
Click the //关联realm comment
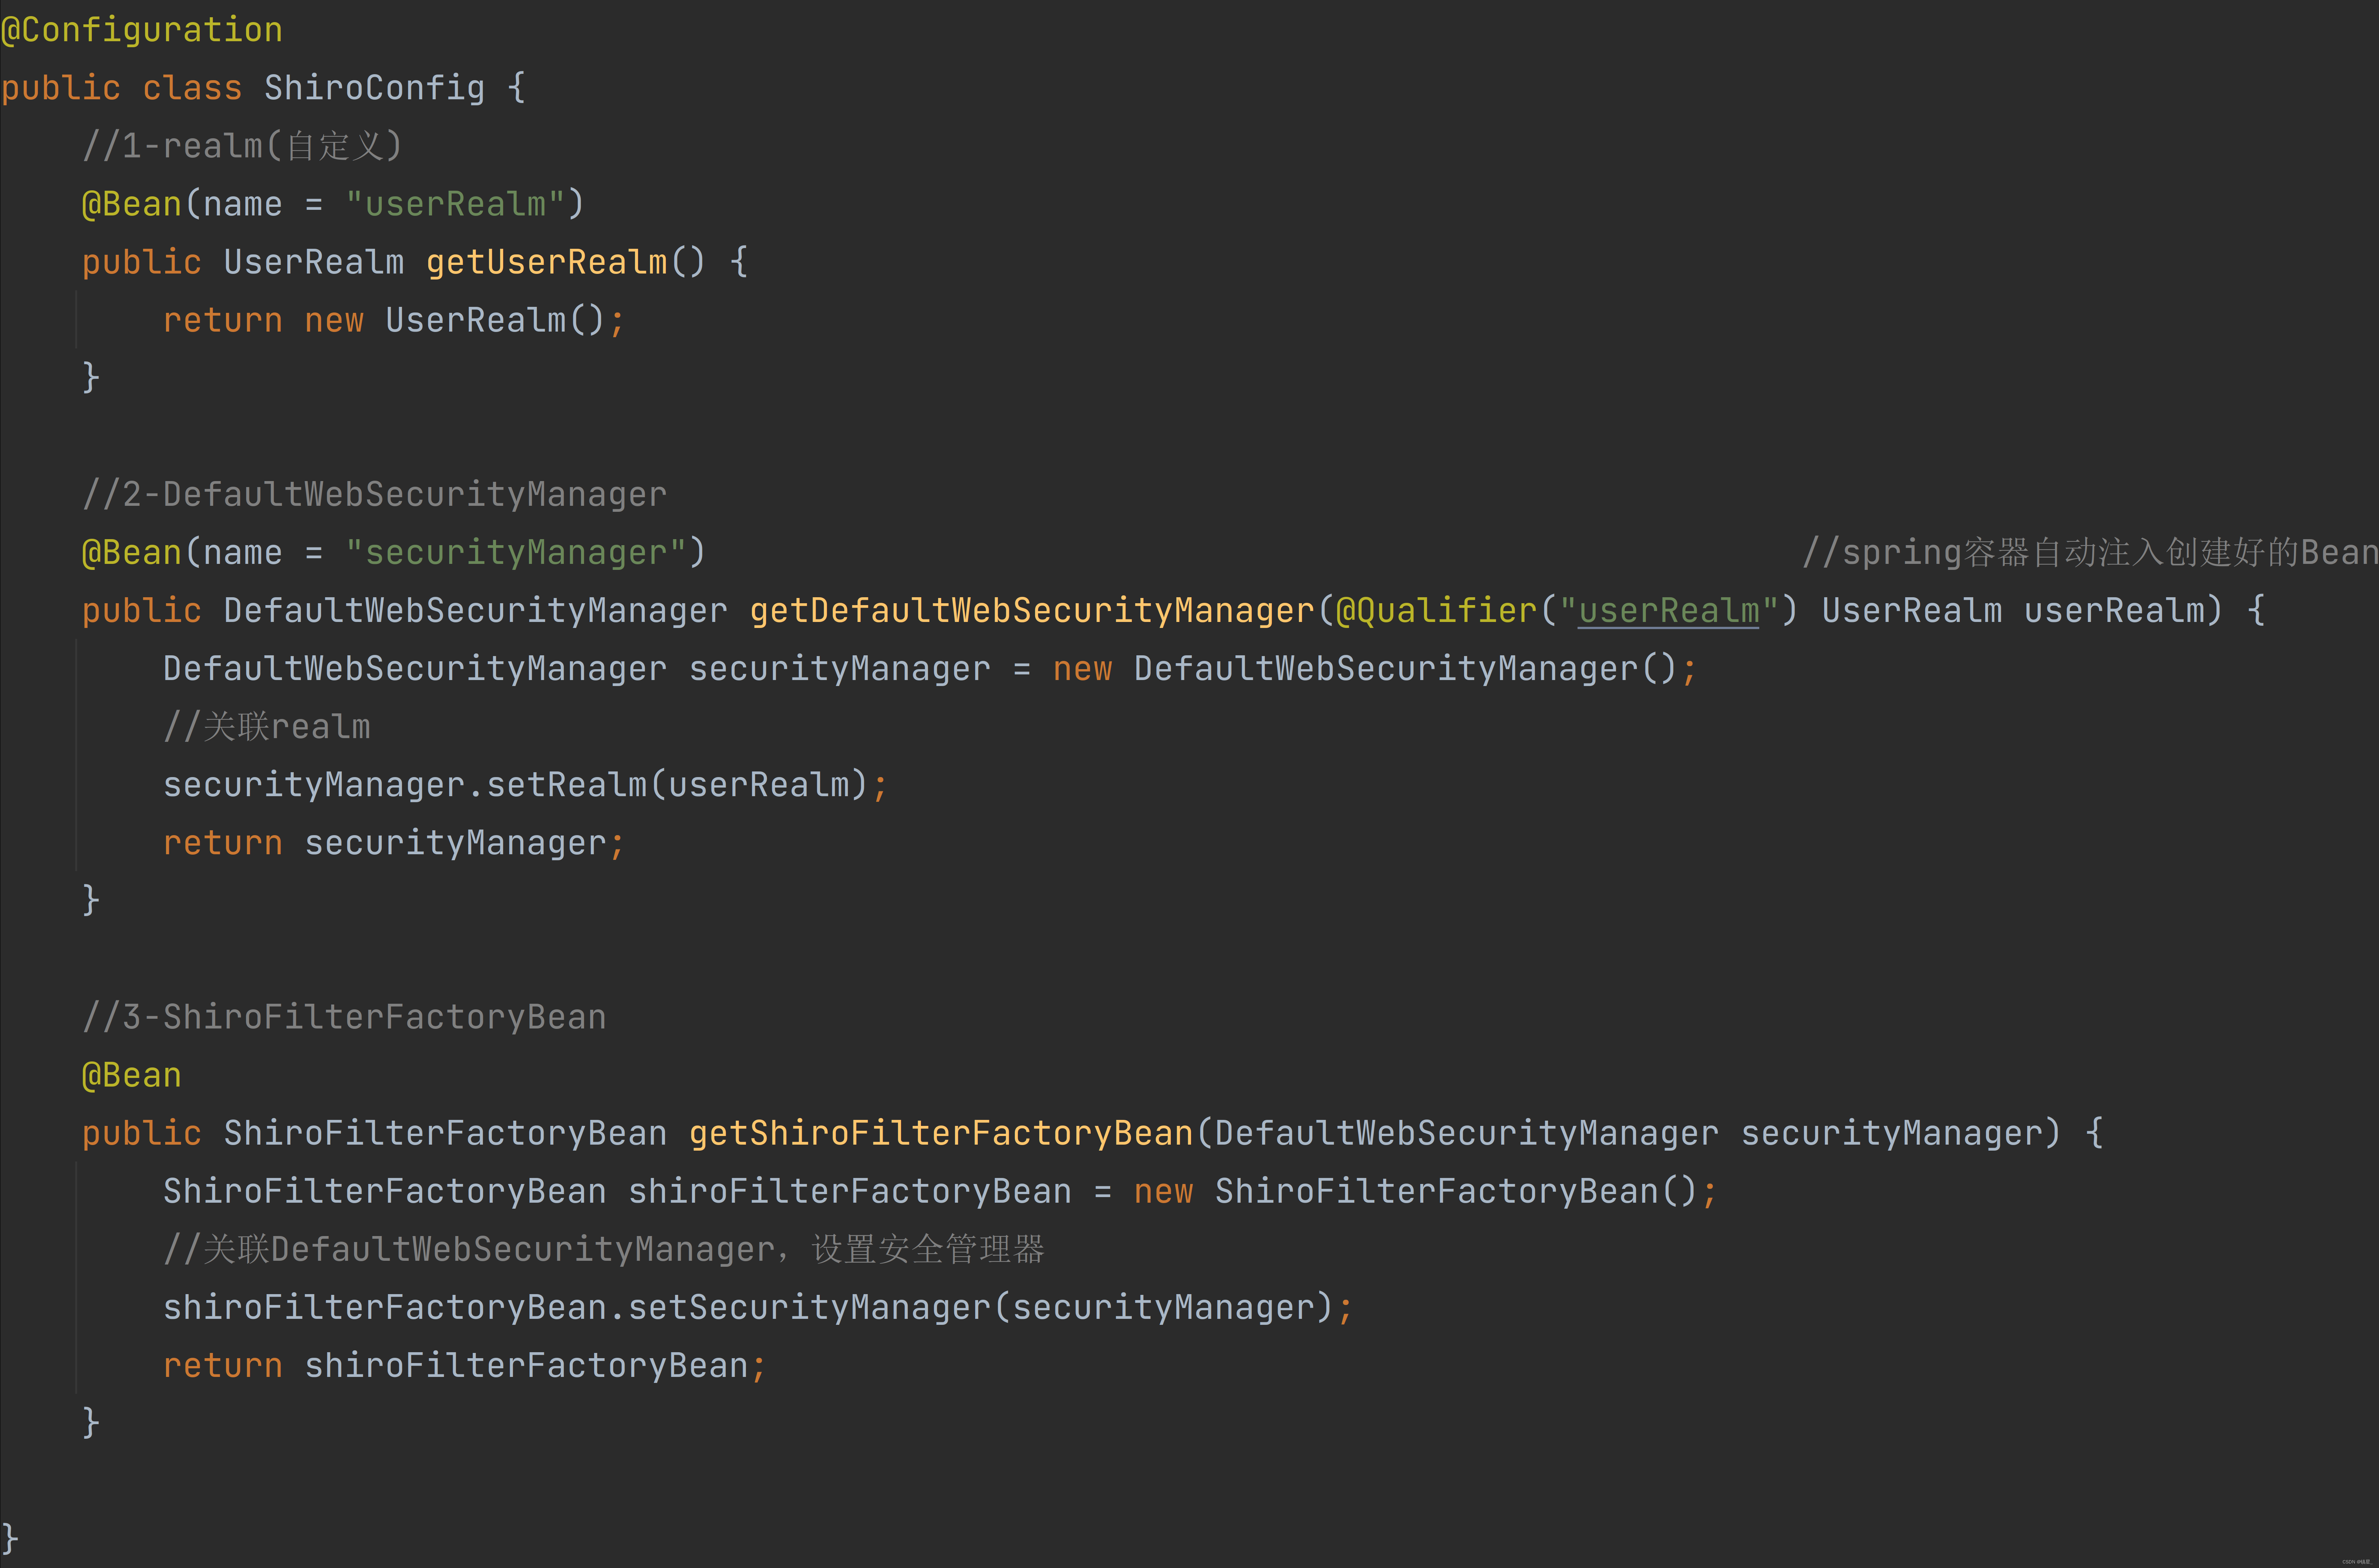point(267,726)
